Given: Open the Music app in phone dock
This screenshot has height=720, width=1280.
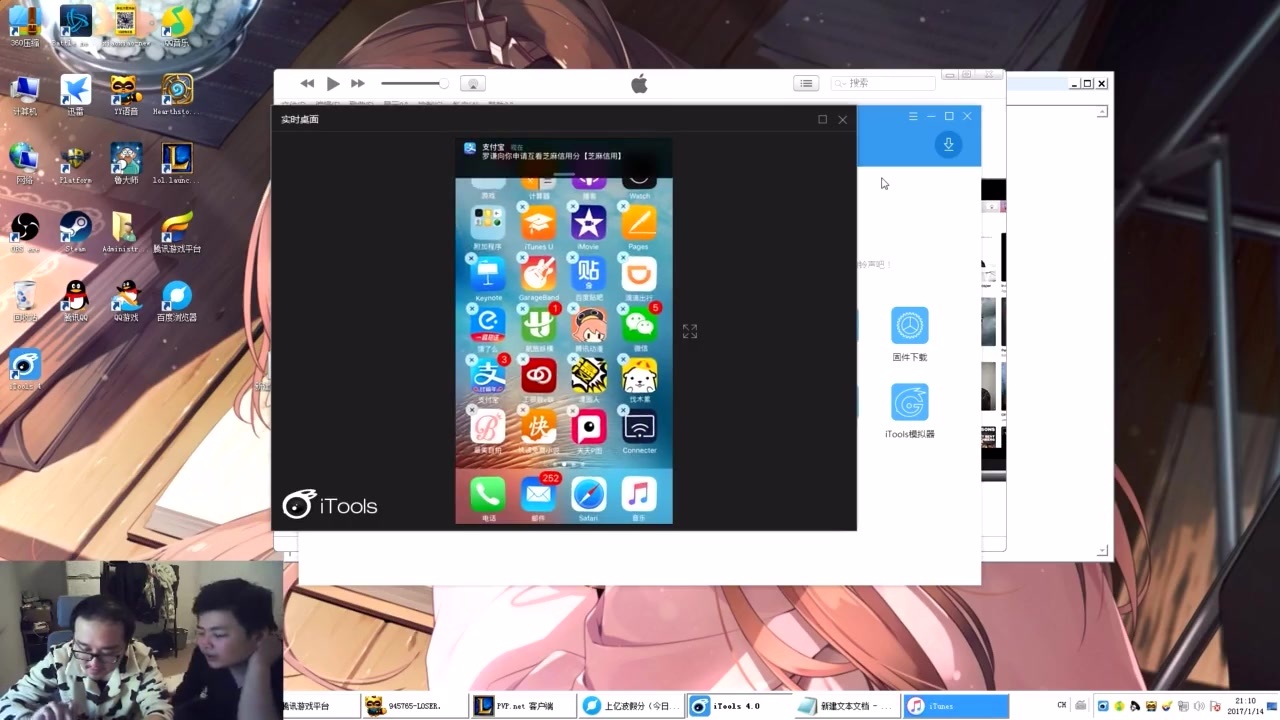Looking at the screenshot, I should point(639,494).
